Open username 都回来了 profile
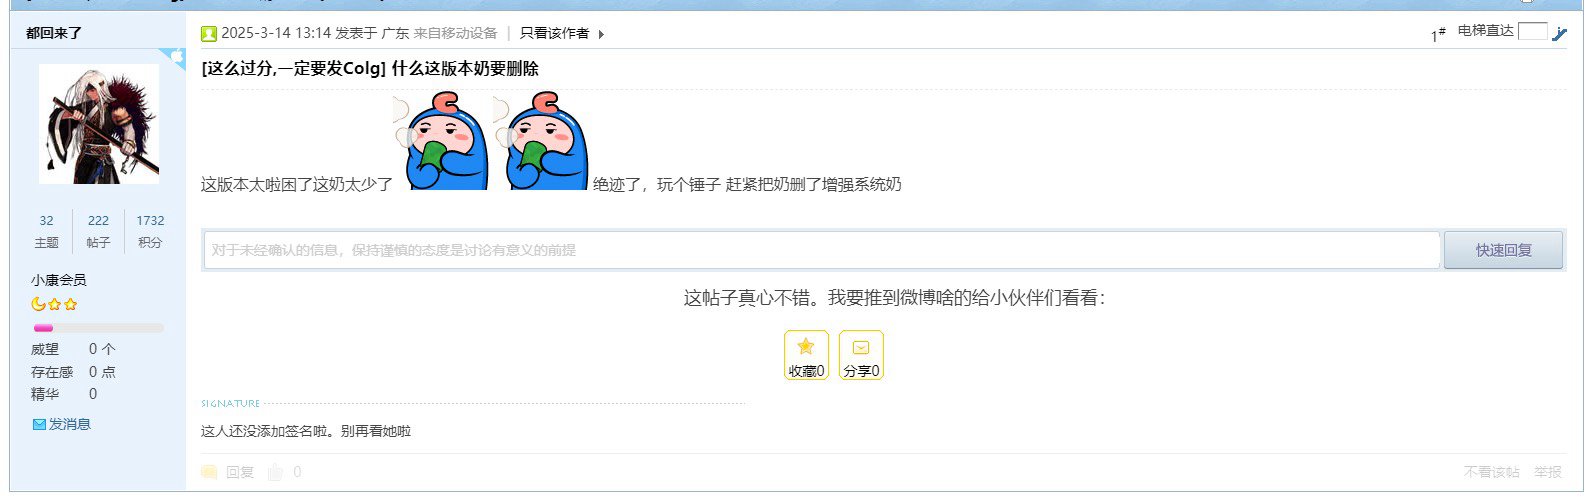 click(x=54, y=33)
